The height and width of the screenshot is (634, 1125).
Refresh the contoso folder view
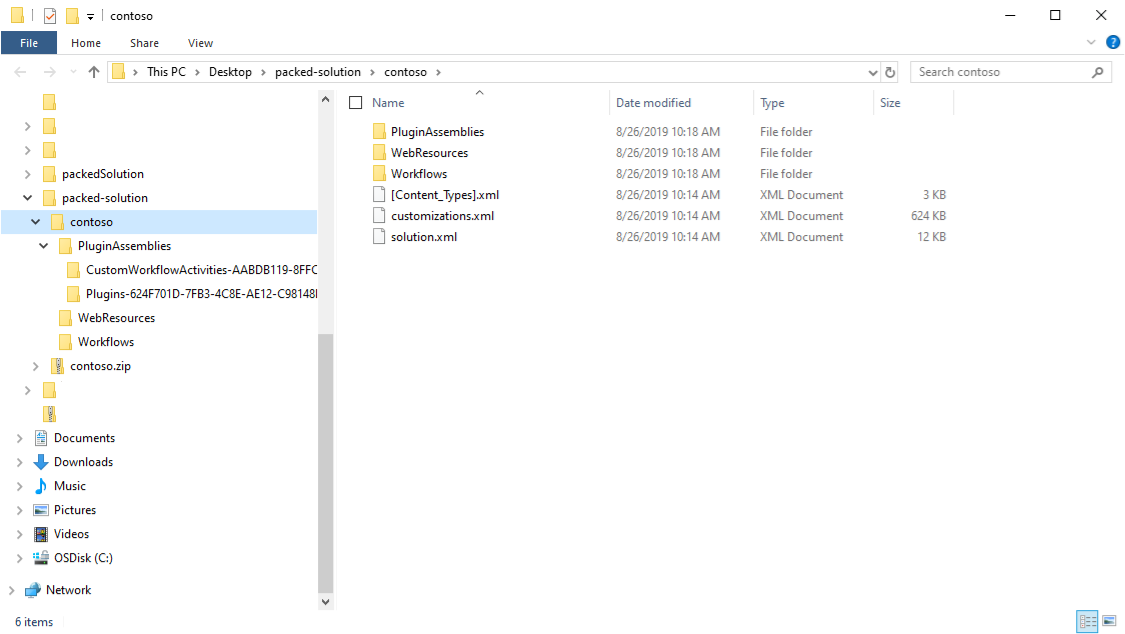click(890, 71)
